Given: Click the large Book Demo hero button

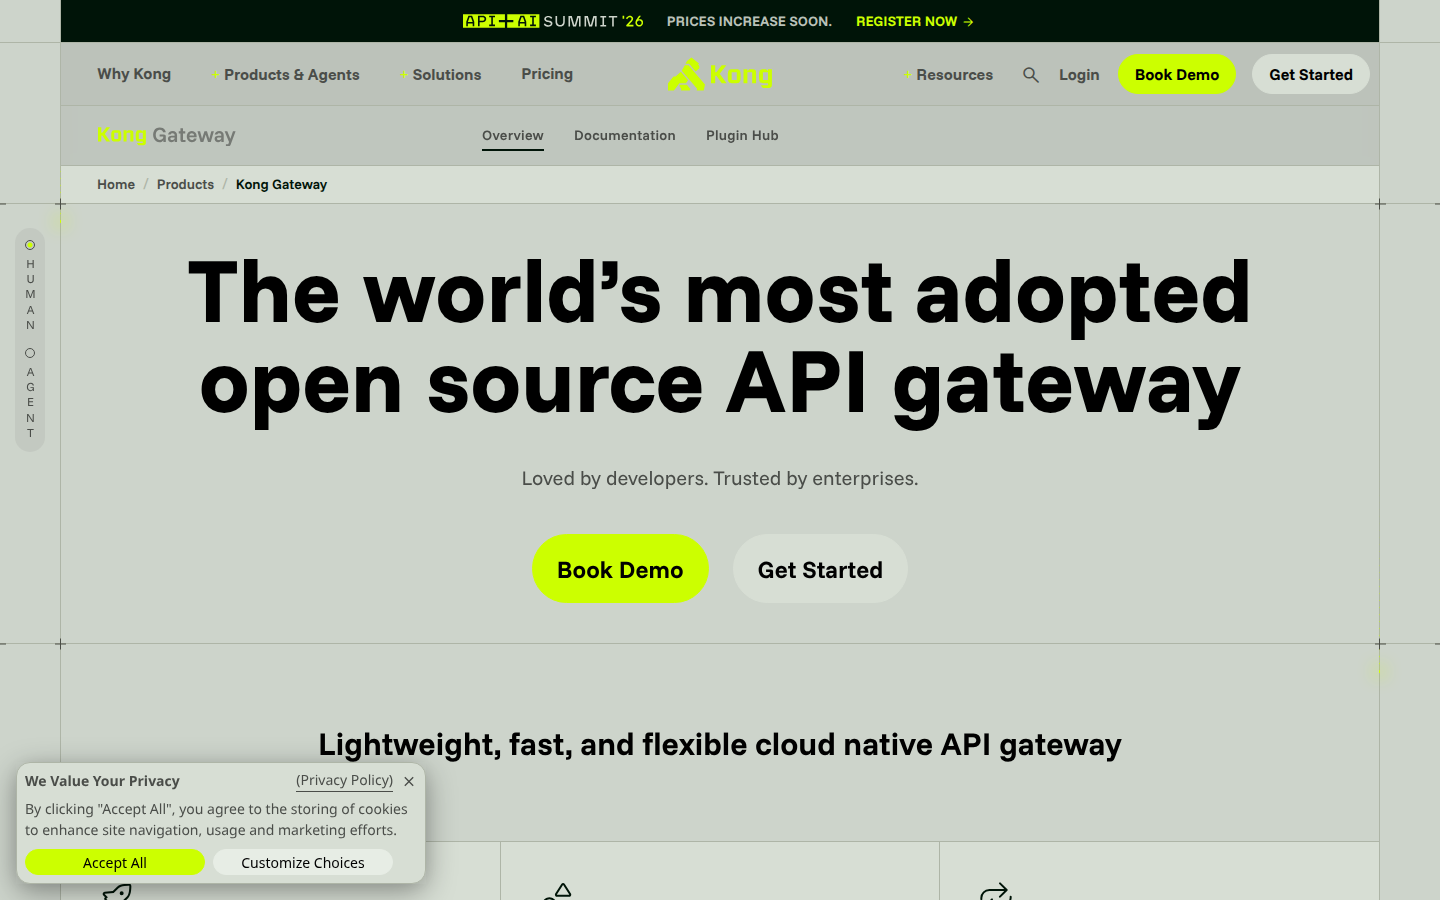Looking at the screenshot, I should pyautogui.click(x=620, y=569).
